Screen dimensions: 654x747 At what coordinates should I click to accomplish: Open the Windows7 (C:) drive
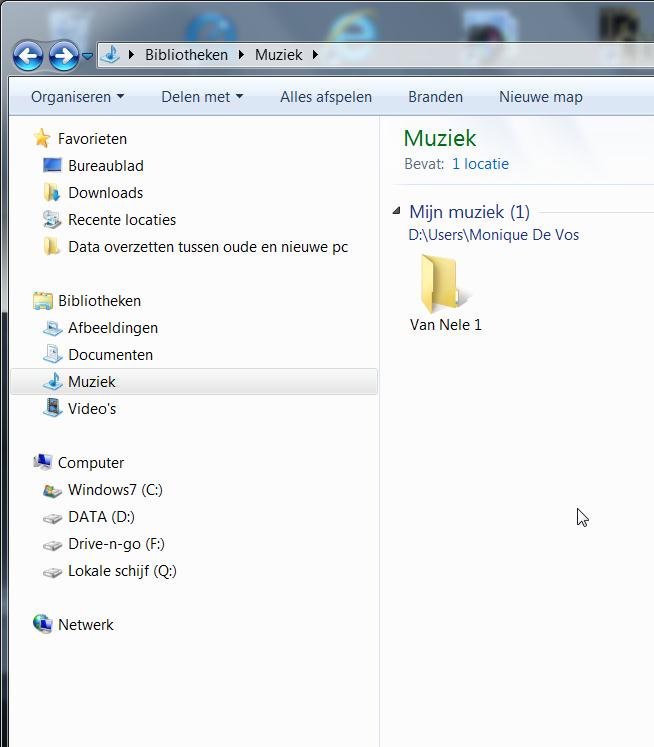(x=115, y=490)
